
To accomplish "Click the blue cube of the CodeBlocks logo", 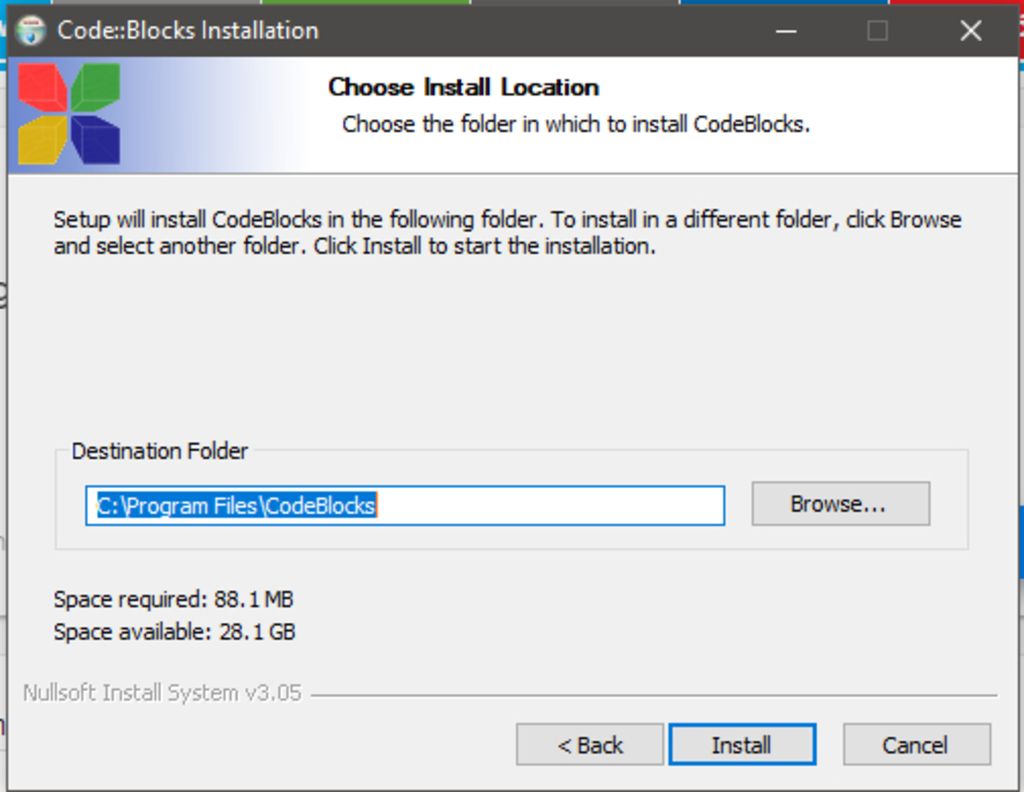I will [x=95, y=139].
